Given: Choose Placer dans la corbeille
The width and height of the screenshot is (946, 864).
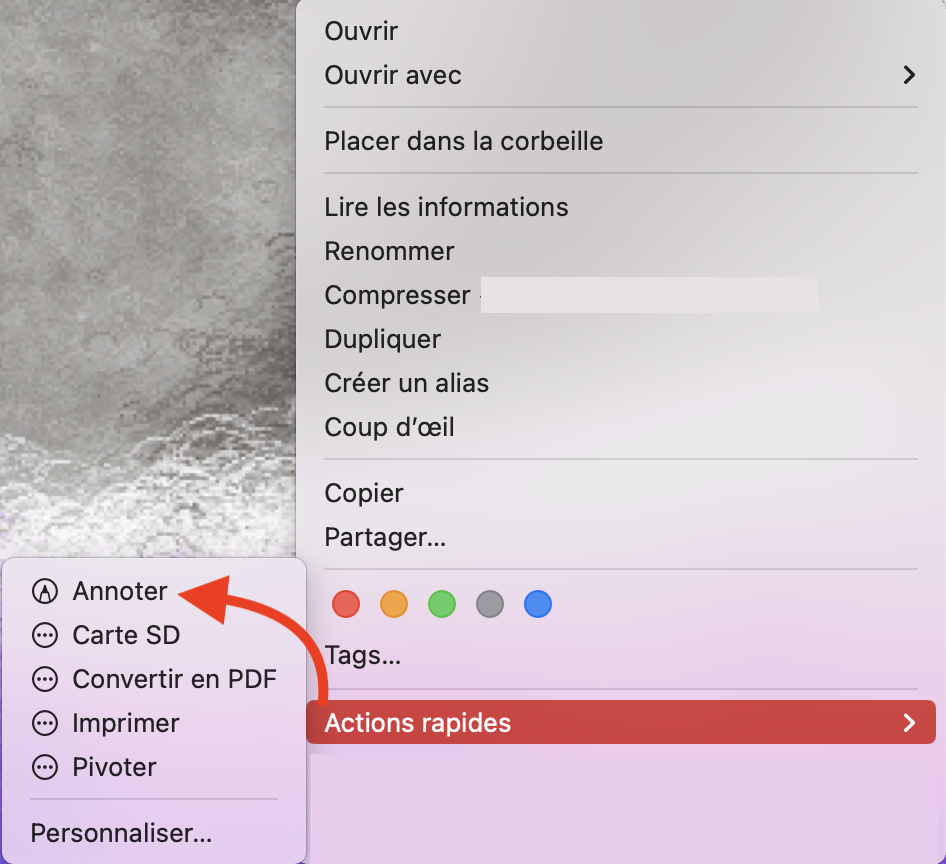Looking at the screenshot, I should point(464,141).
